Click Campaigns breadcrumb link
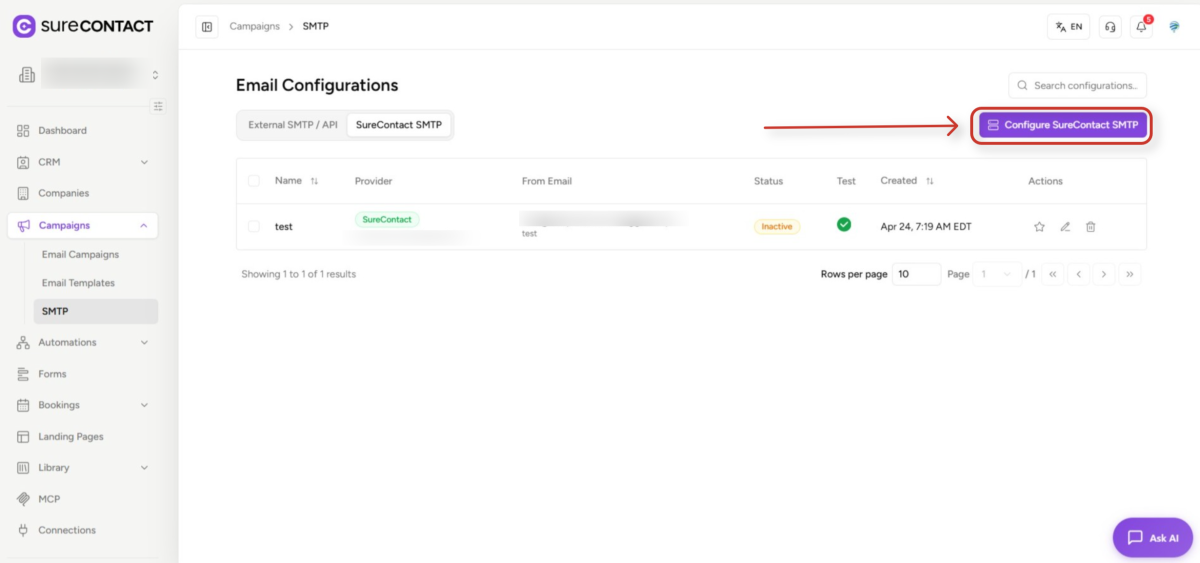 tap(254, 26)
